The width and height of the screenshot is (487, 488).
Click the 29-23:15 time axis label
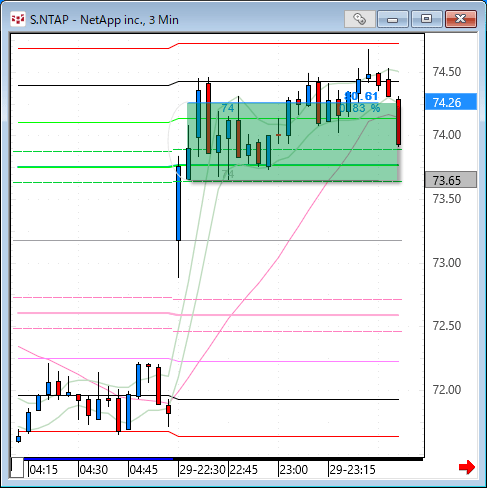click(x=353, y=470)
